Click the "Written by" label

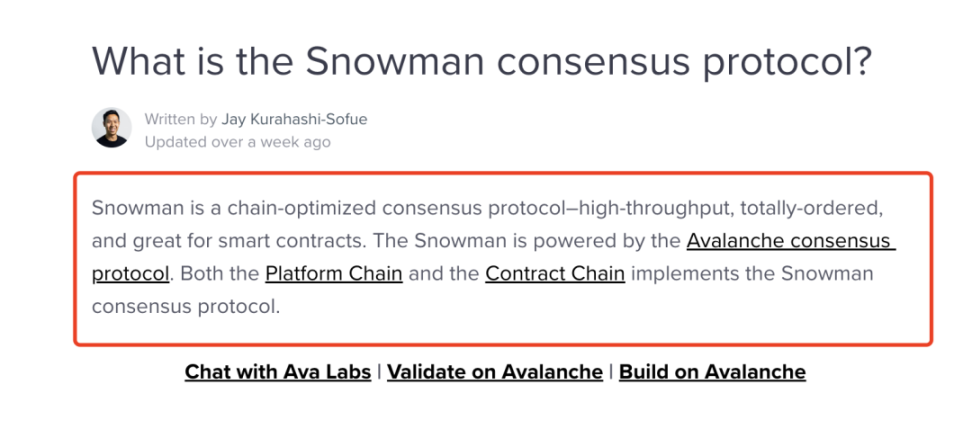(x=180, y=119)
